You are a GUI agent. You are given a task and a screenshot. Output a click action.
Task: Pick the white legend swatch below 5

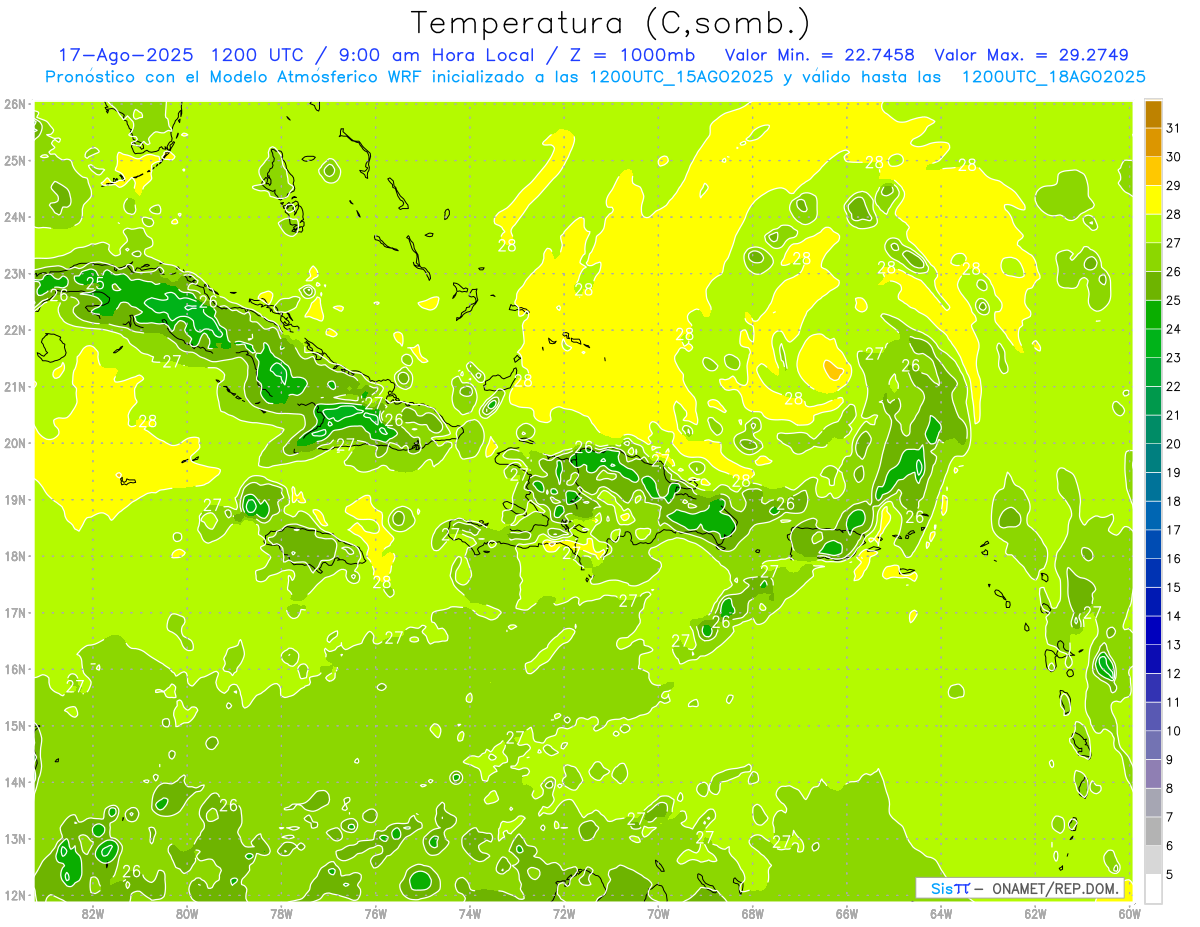1153,888
